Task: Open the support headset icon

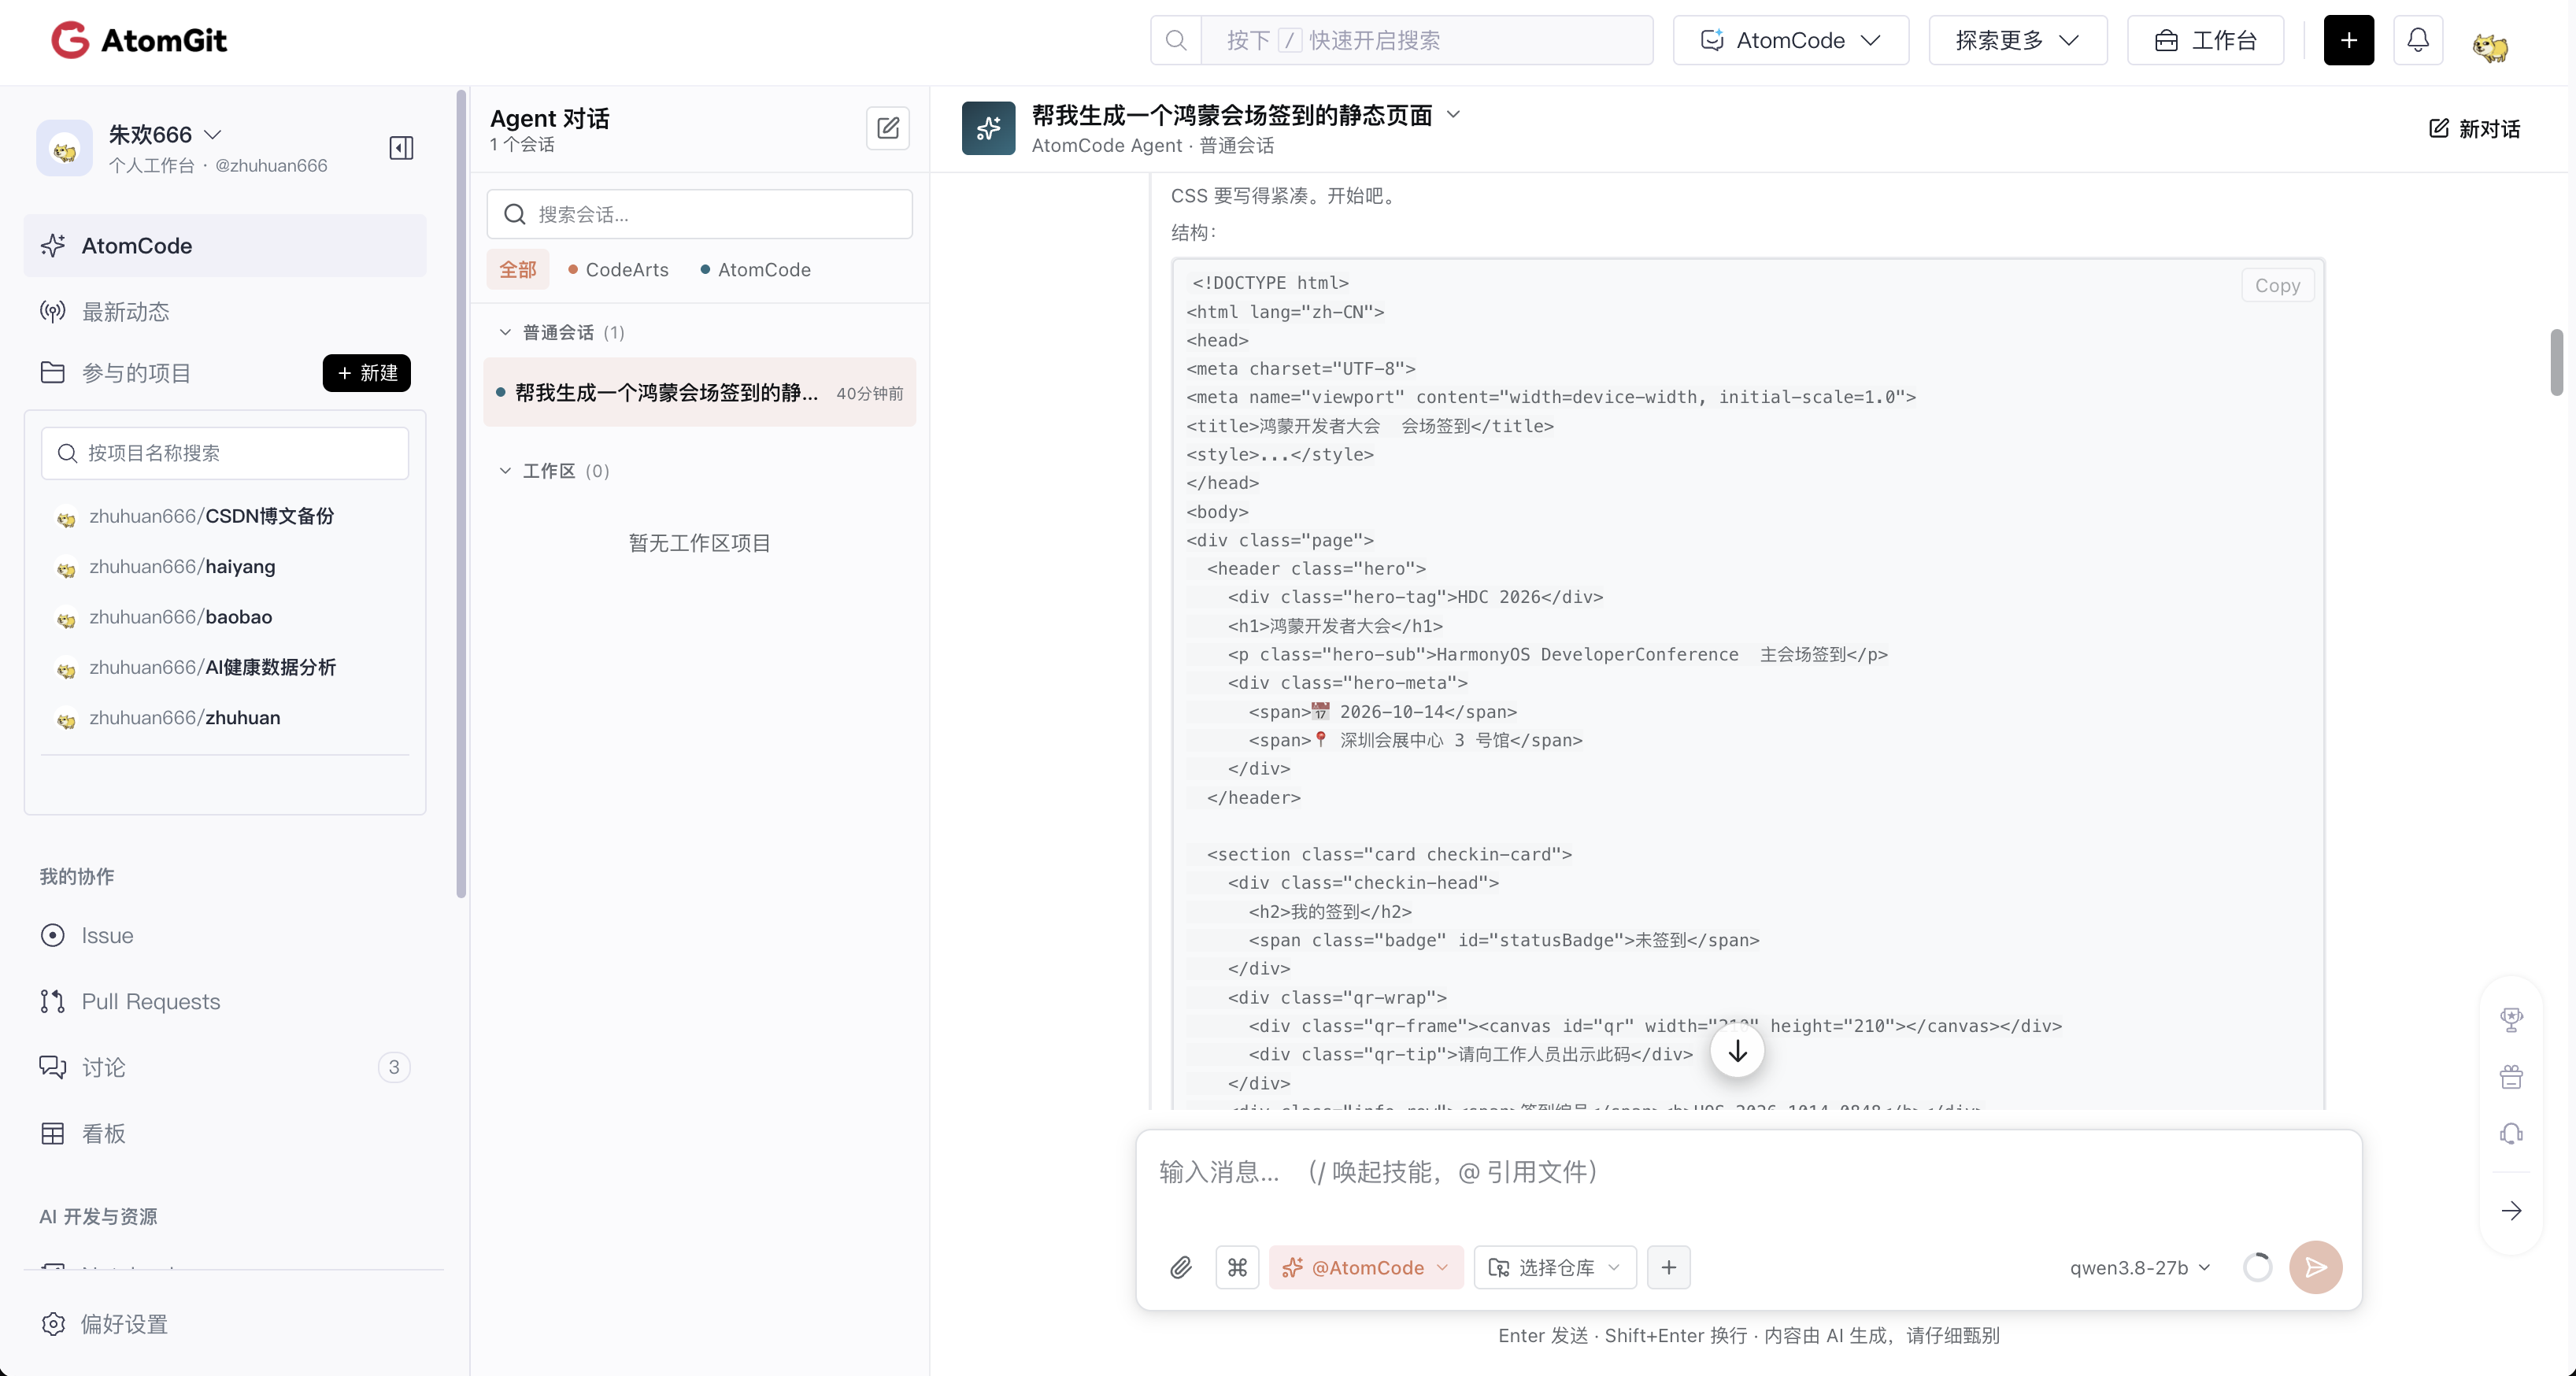Action: pyautogui.click(x=2511, y=1134)
